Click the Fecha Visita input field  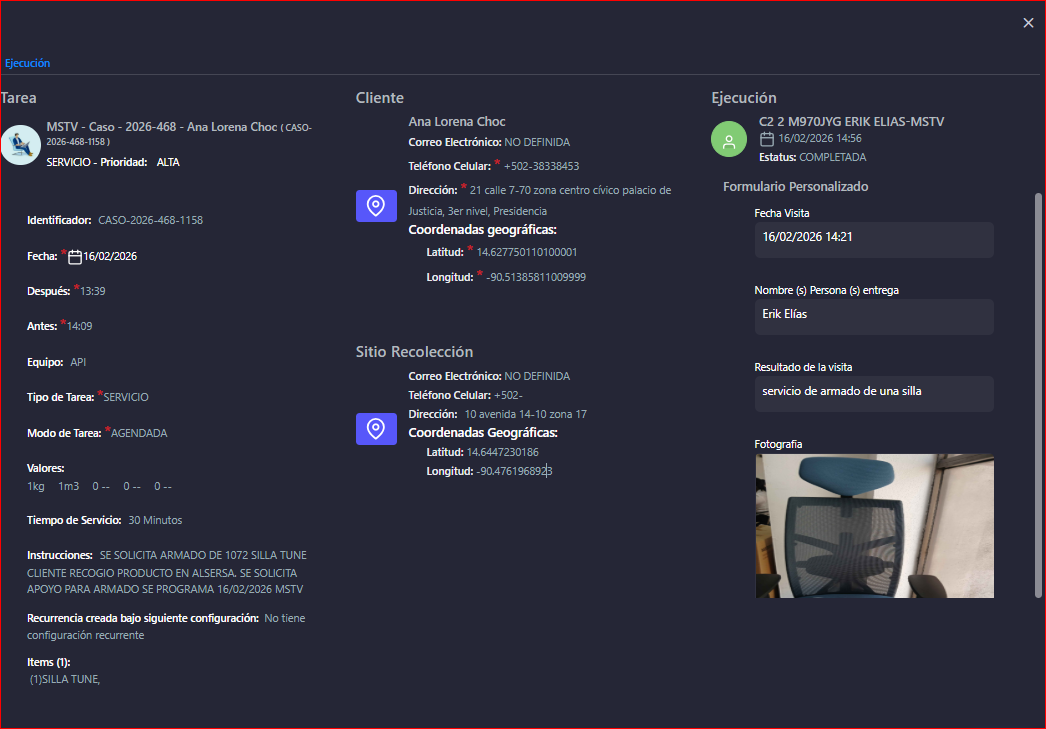coord(873,238)
